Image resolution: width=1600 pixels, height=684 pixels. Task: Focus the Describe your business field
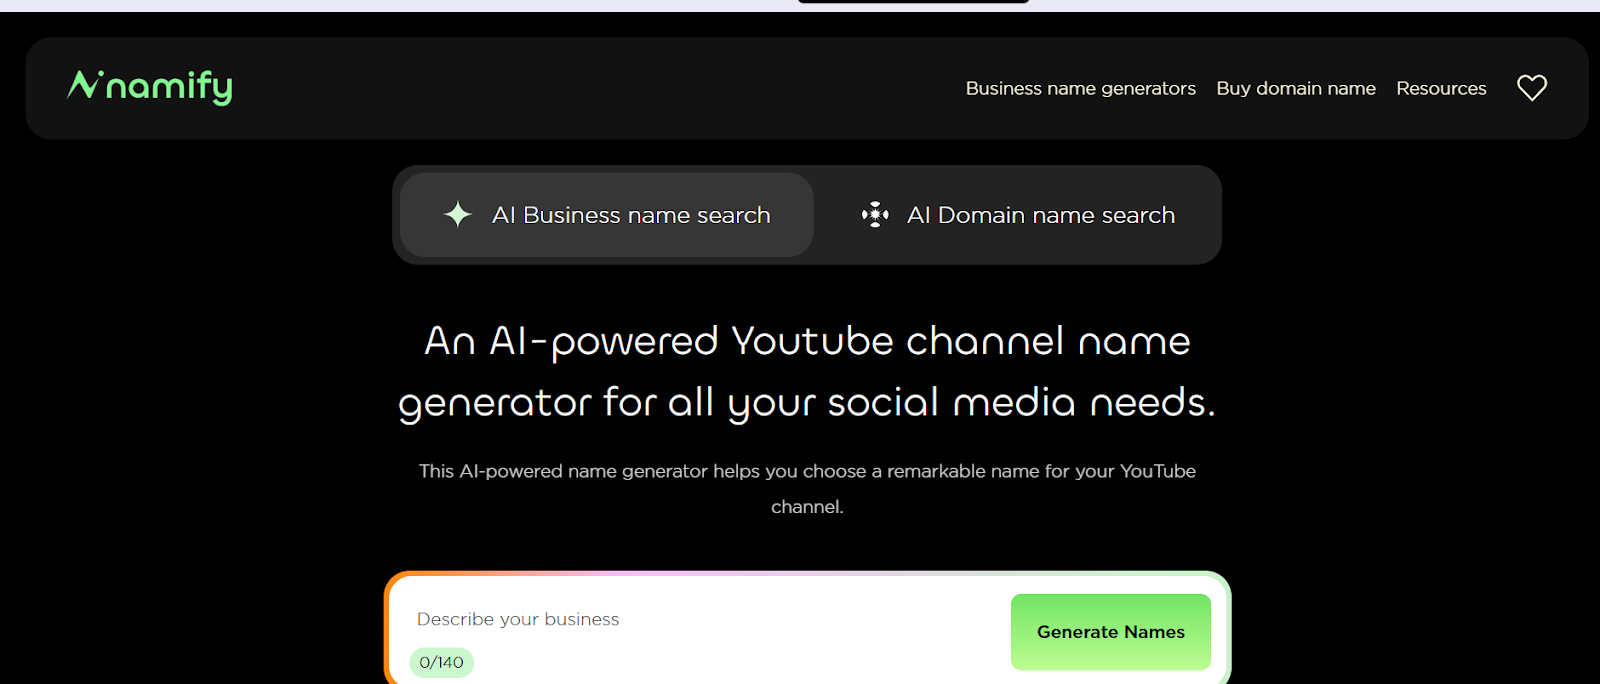[700, 619]
